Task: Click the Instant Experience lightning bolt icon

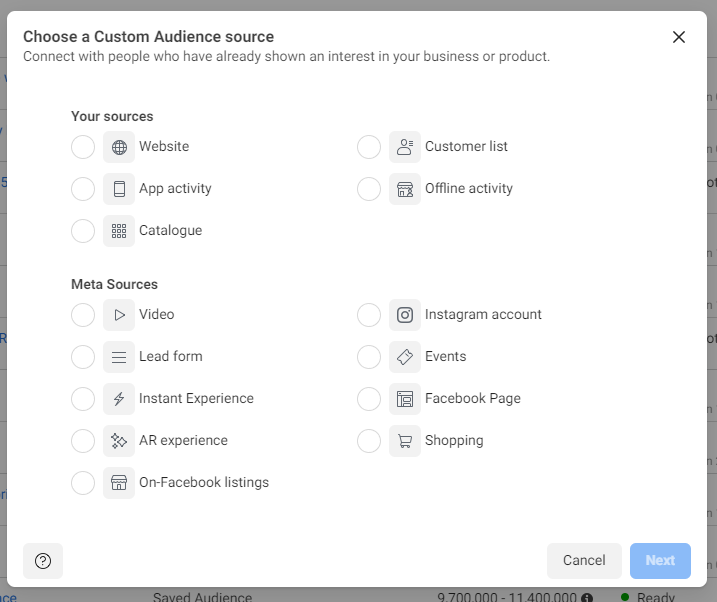Action: click(119, 399)
